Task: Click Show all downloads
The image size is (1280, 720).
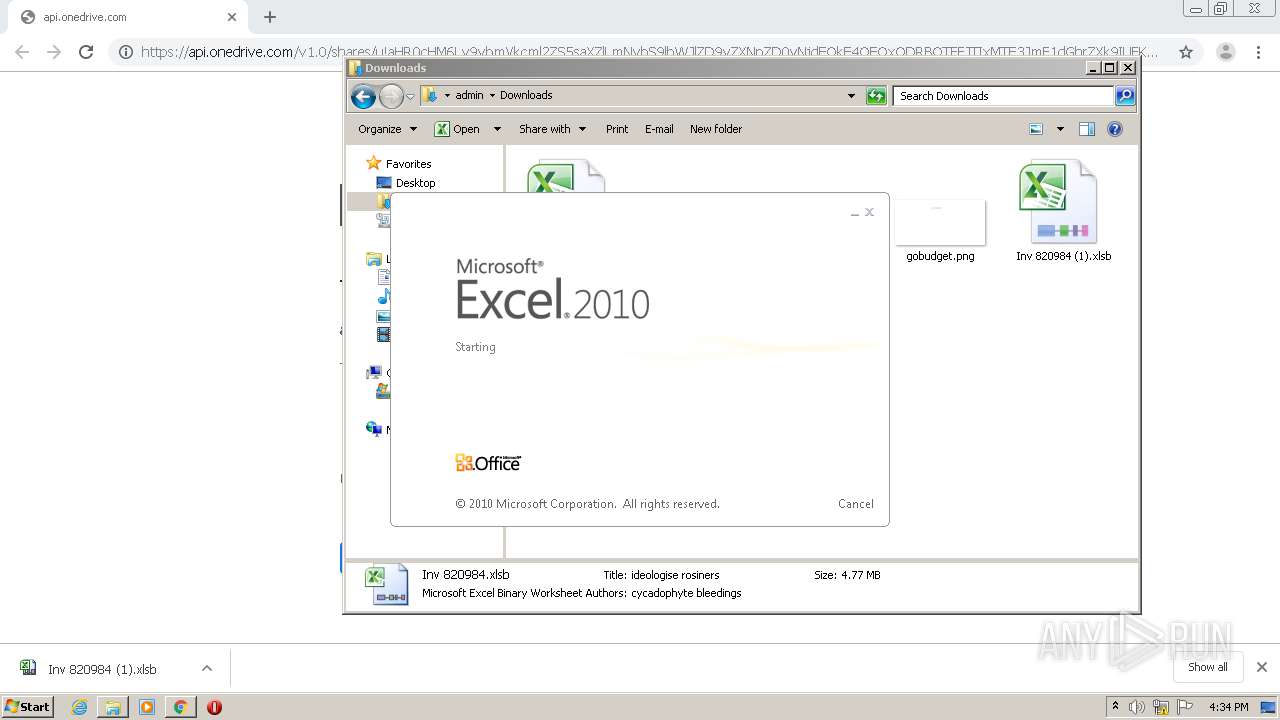Action: coord(1208,667)
